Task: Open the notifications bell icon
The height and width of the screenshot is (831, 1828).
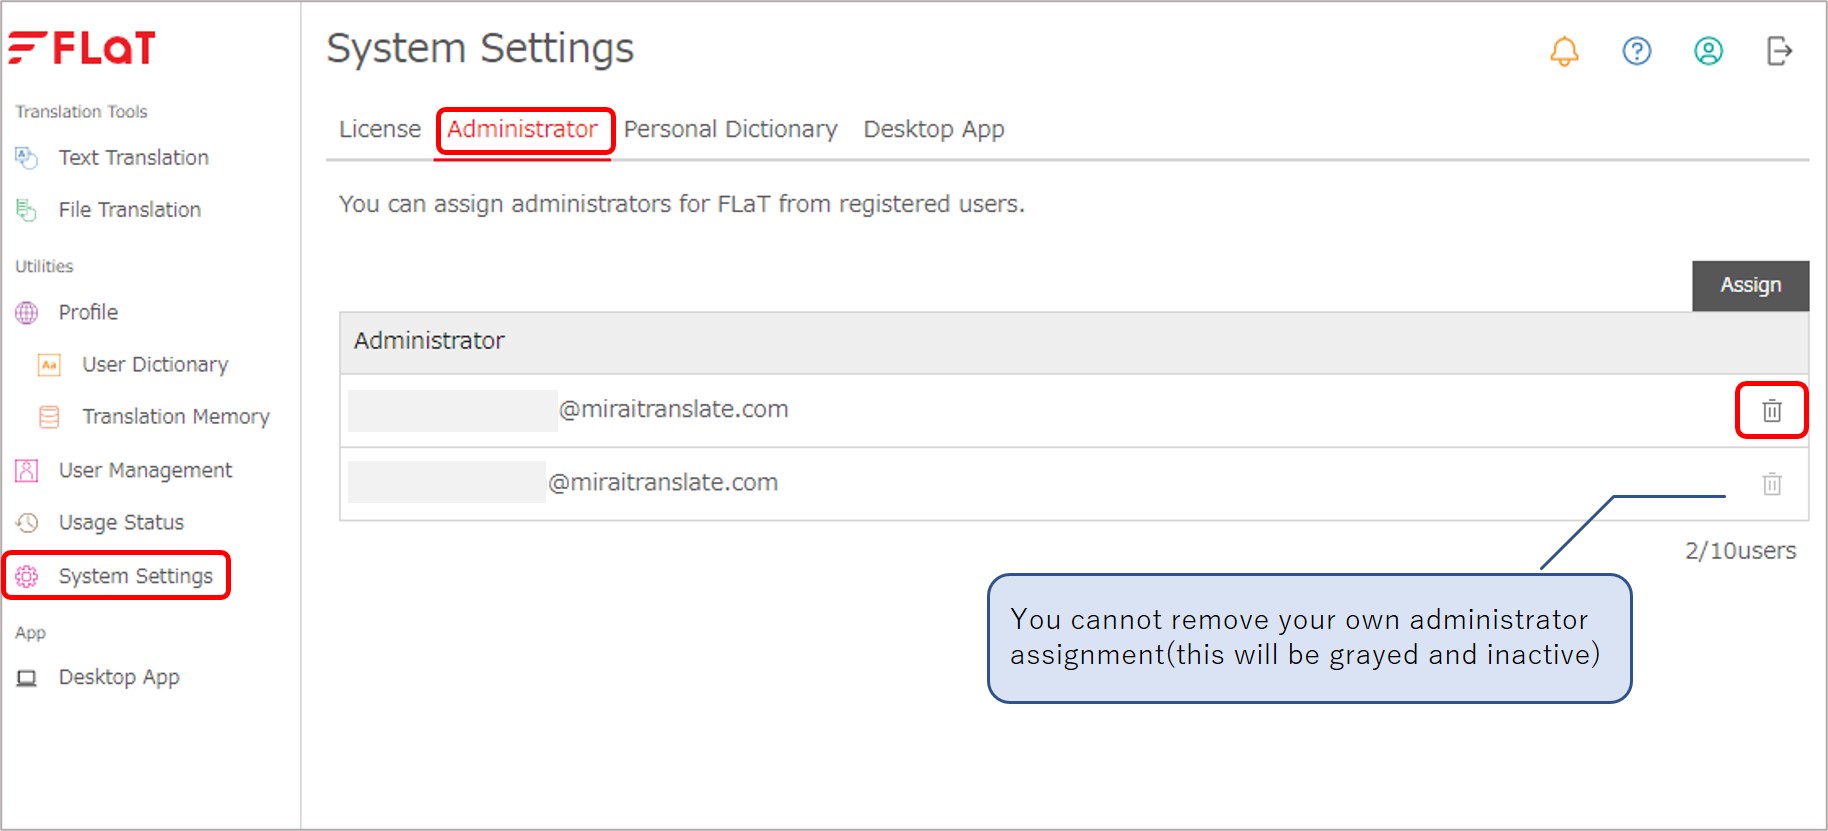Action: point(1564,51)
